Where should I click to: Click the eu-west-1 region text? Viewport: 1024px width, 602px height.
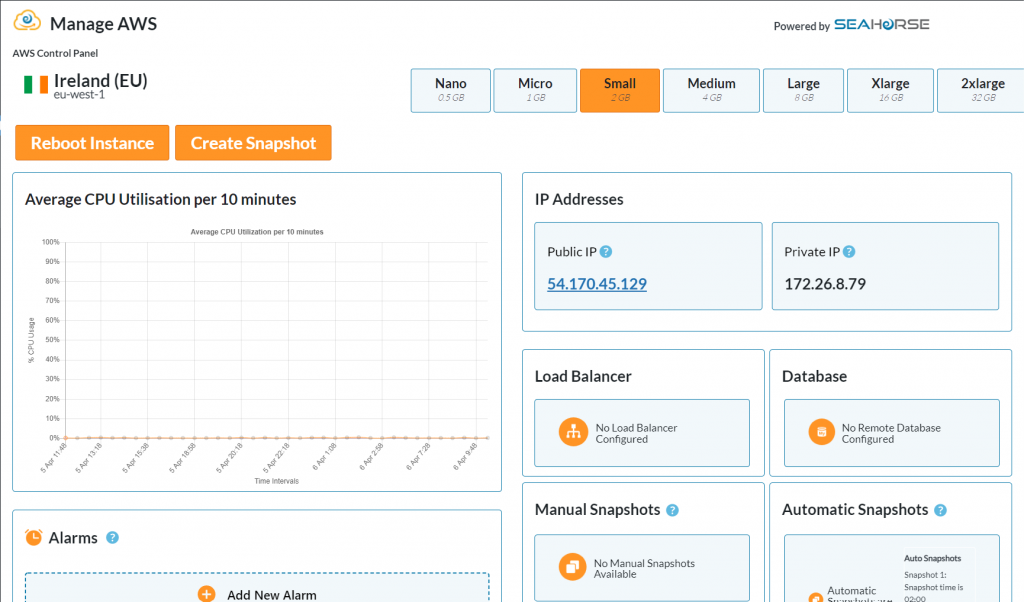point(79,95)
